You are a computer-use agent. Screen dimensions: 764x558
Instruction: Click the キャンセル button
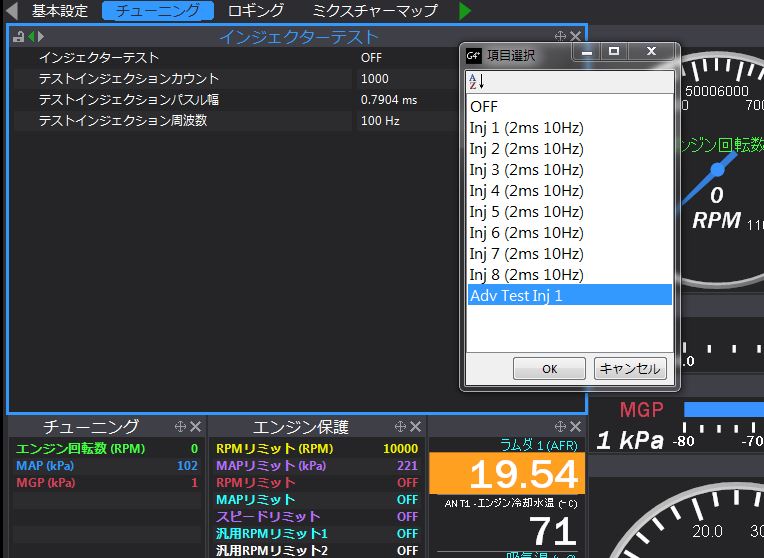click(630, 368)
